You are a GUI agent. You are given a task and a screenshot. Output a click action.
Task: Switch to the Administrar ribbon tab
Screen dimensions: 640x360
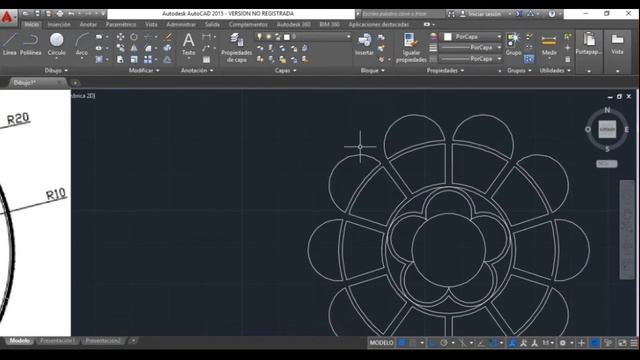(x=181, y=24)
